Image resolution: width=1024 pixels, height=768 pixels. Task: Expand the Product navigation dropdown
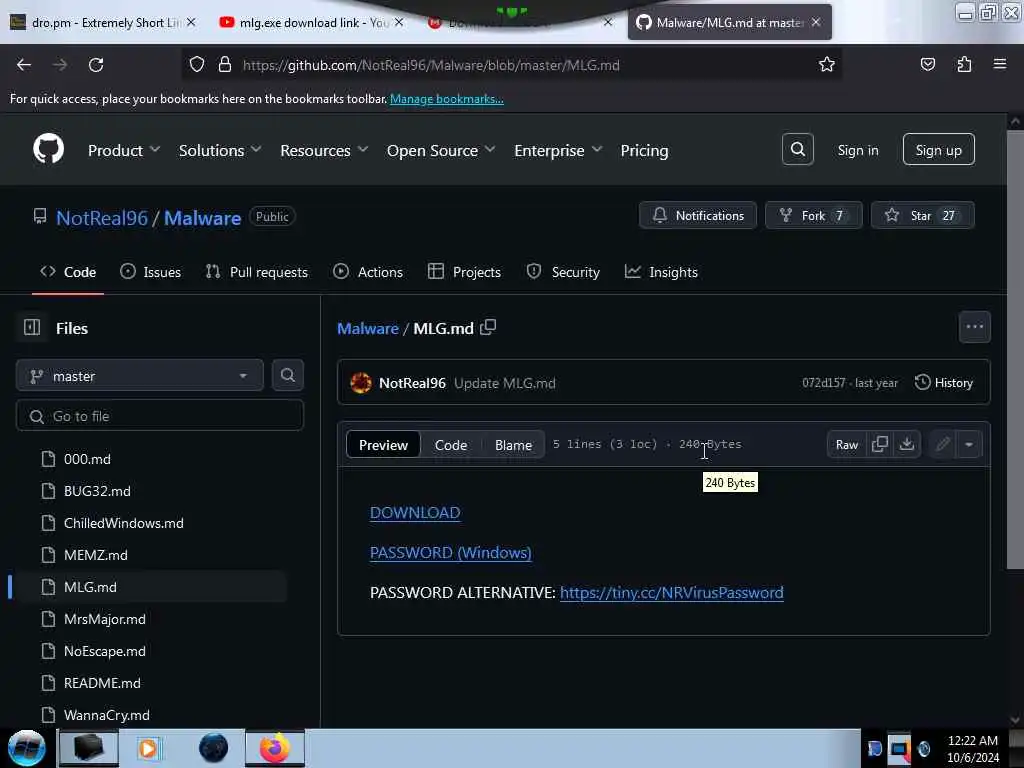124,150
